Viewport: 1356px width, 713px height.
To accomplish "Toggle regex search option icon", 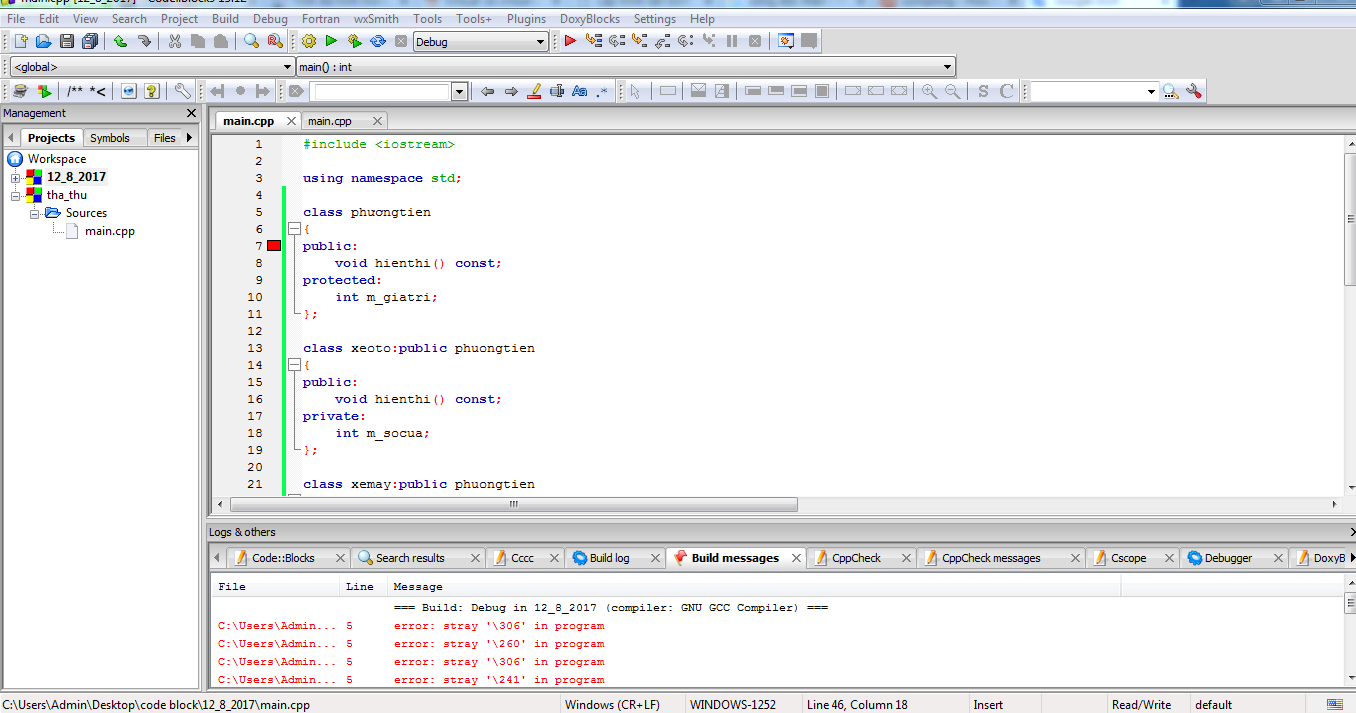I will coord(602,91).
